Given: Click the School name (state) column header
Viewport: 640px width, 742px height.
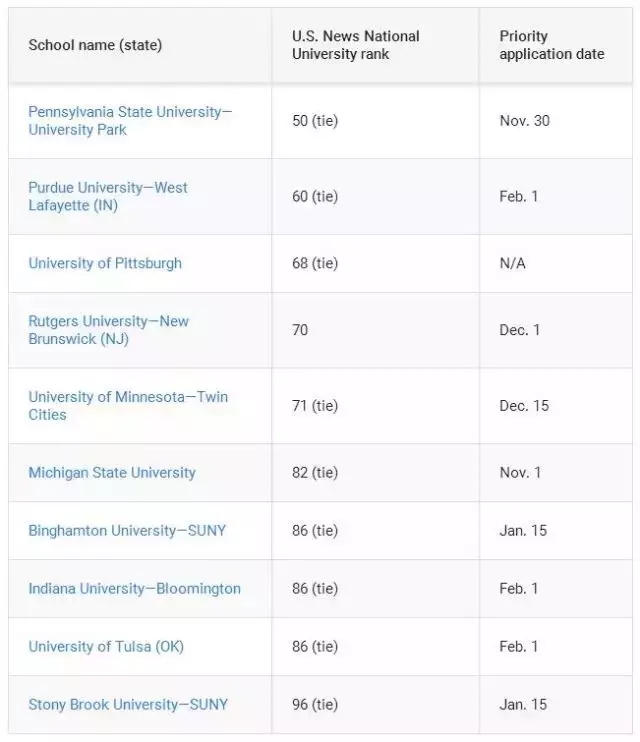Looking at the screenshot, I should 95,45.
